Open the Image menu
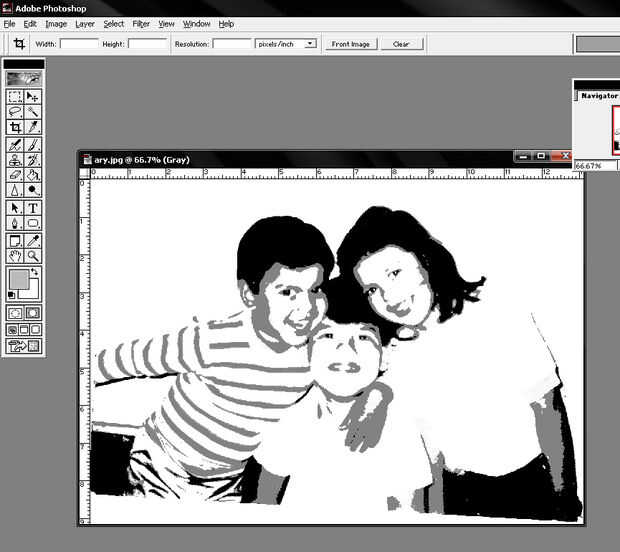Image resolution: width=620 pixels, height=552 pixels. [56, 23]
